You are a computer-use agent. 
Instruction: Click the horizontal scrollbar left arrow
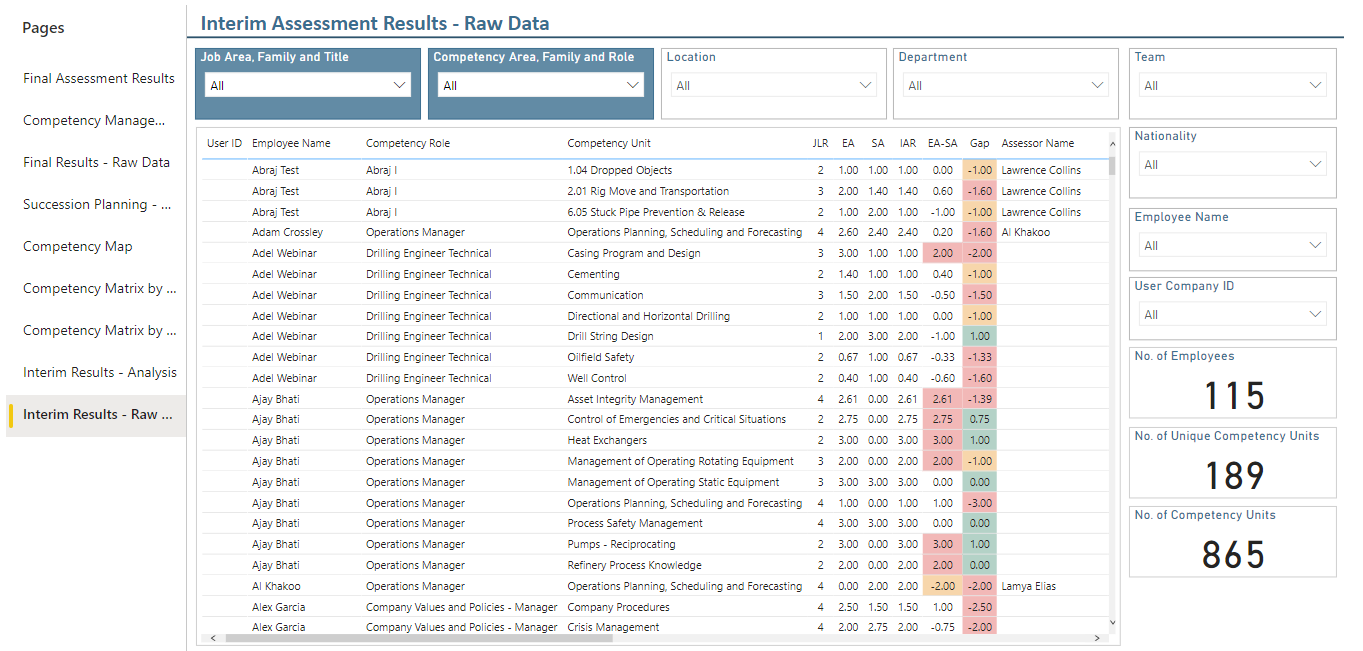tap(210, 637)
